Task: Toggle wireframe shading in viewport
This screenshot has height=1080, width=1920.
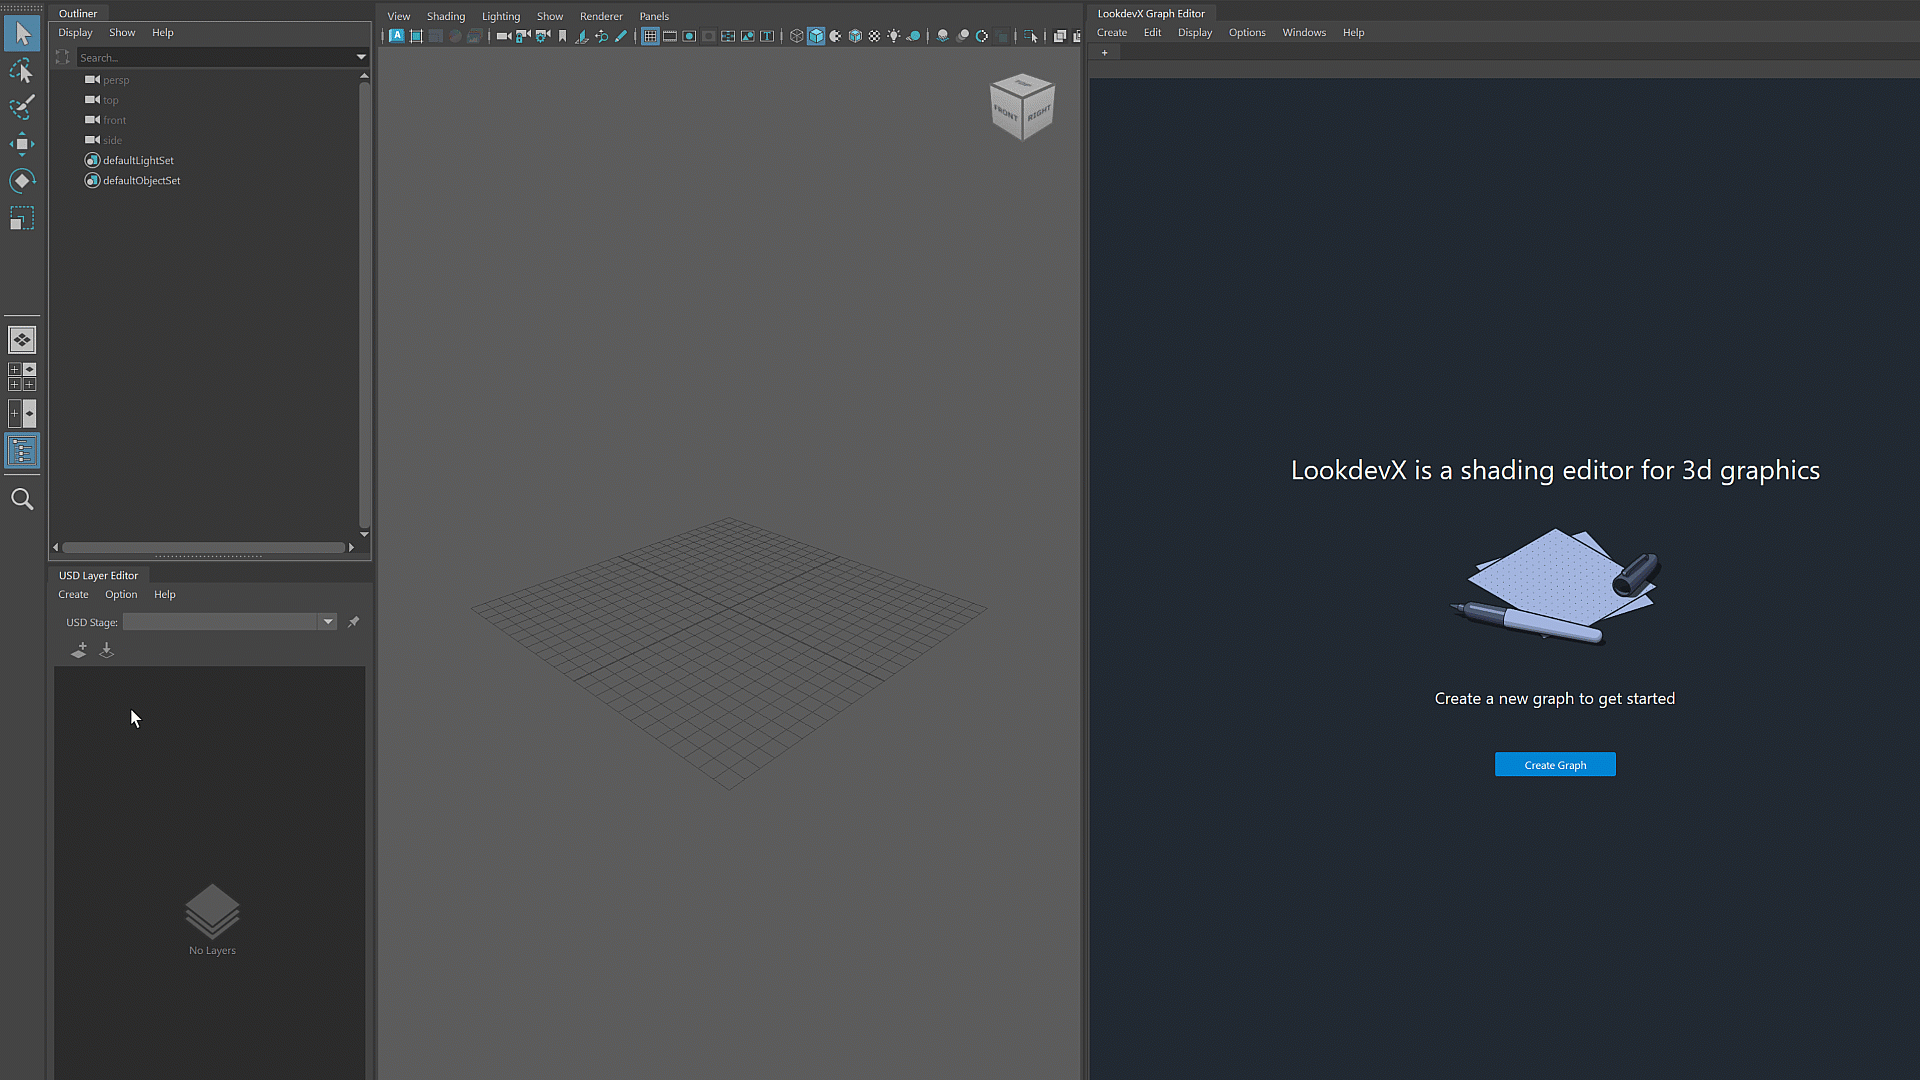Action: click(796, 36)
